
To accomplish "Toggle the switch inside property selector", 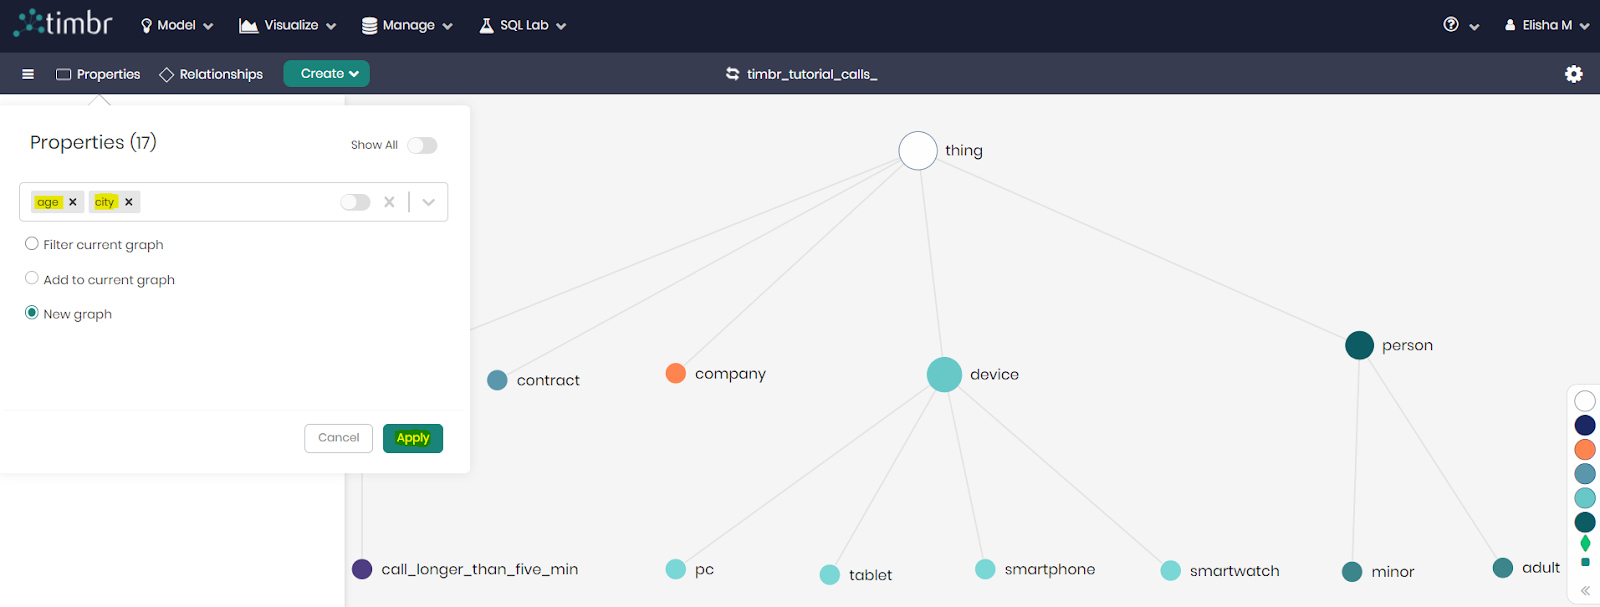I will 355,202.
